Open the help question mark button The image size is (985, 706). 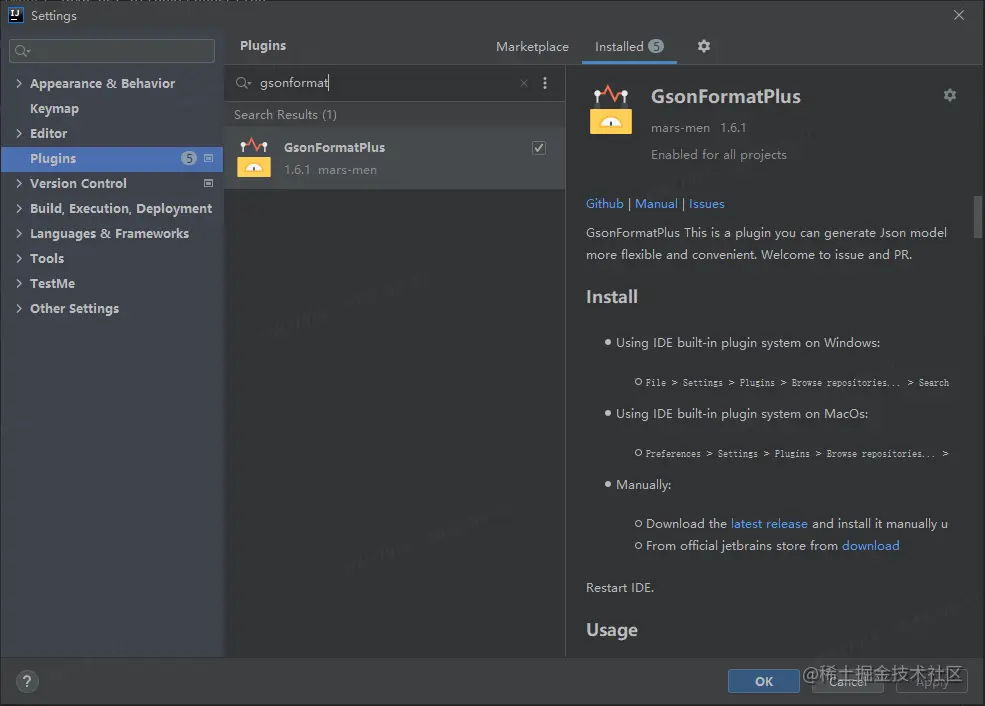[27, 682]
